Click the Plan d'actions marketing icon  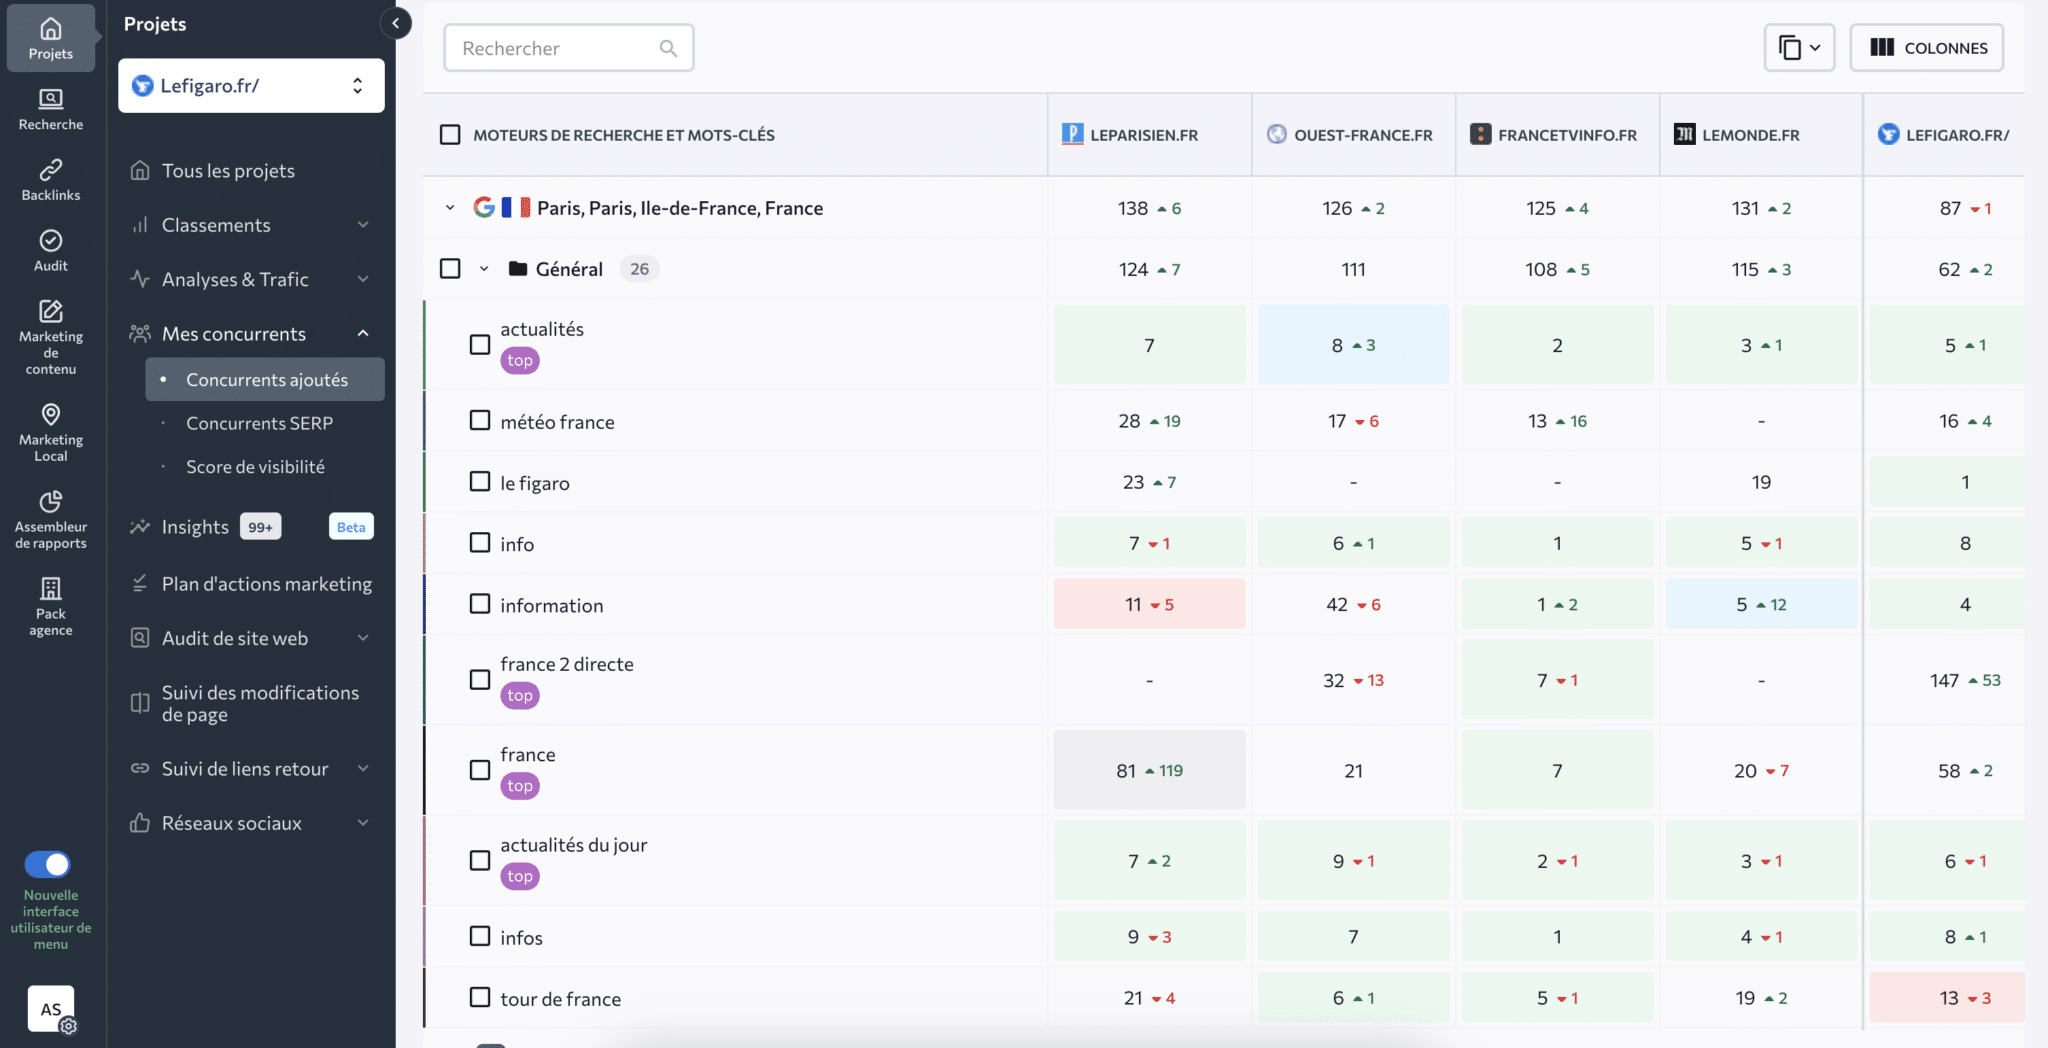point(140,583)
